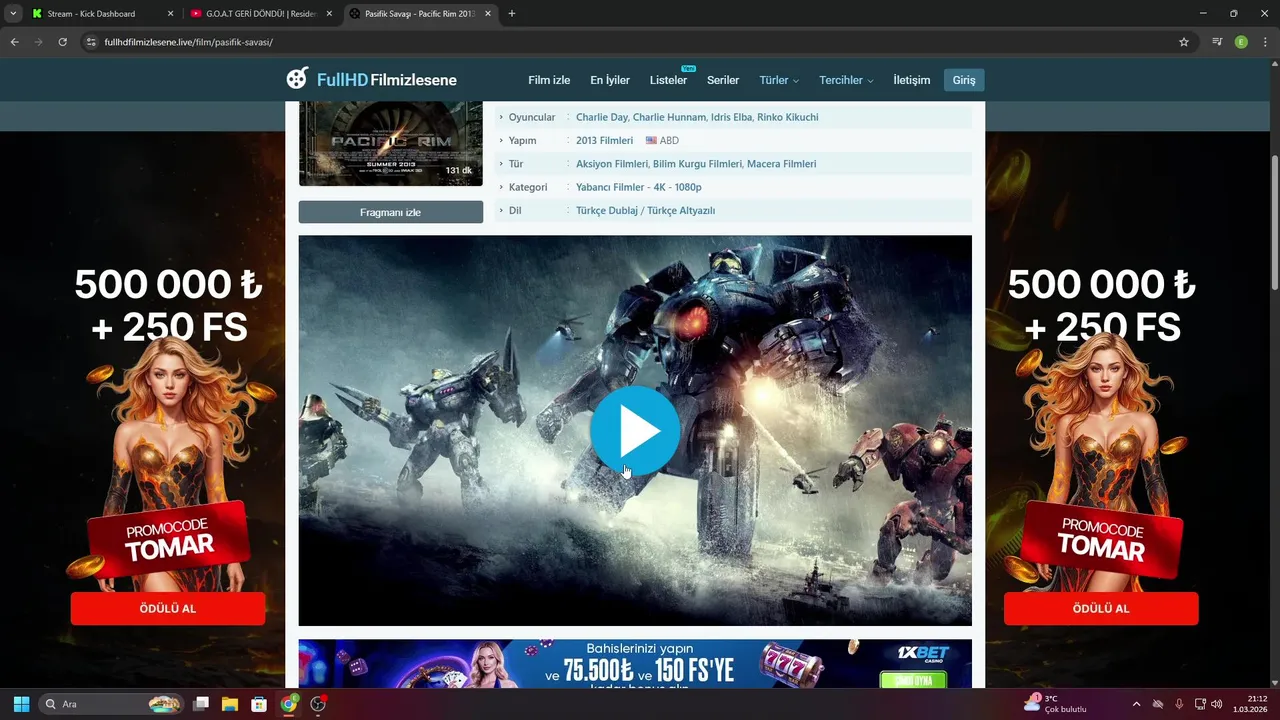The height and width of the screenshot is (720, 1280).
Task: Open File Explorer from the taskbar
Action: pyautogui.click(x=230, y=704)
